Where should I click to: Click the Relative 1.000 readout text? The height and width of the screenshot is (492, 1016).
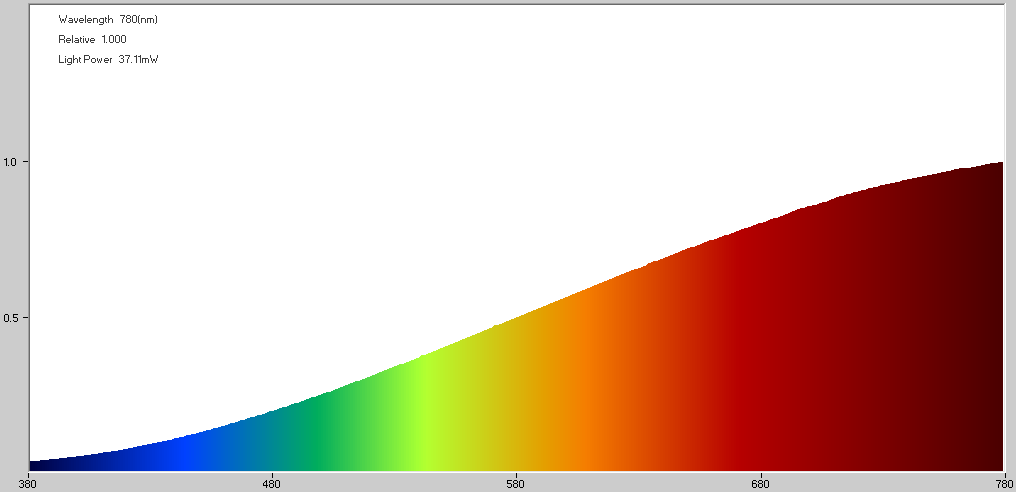[x=92, y=39]
